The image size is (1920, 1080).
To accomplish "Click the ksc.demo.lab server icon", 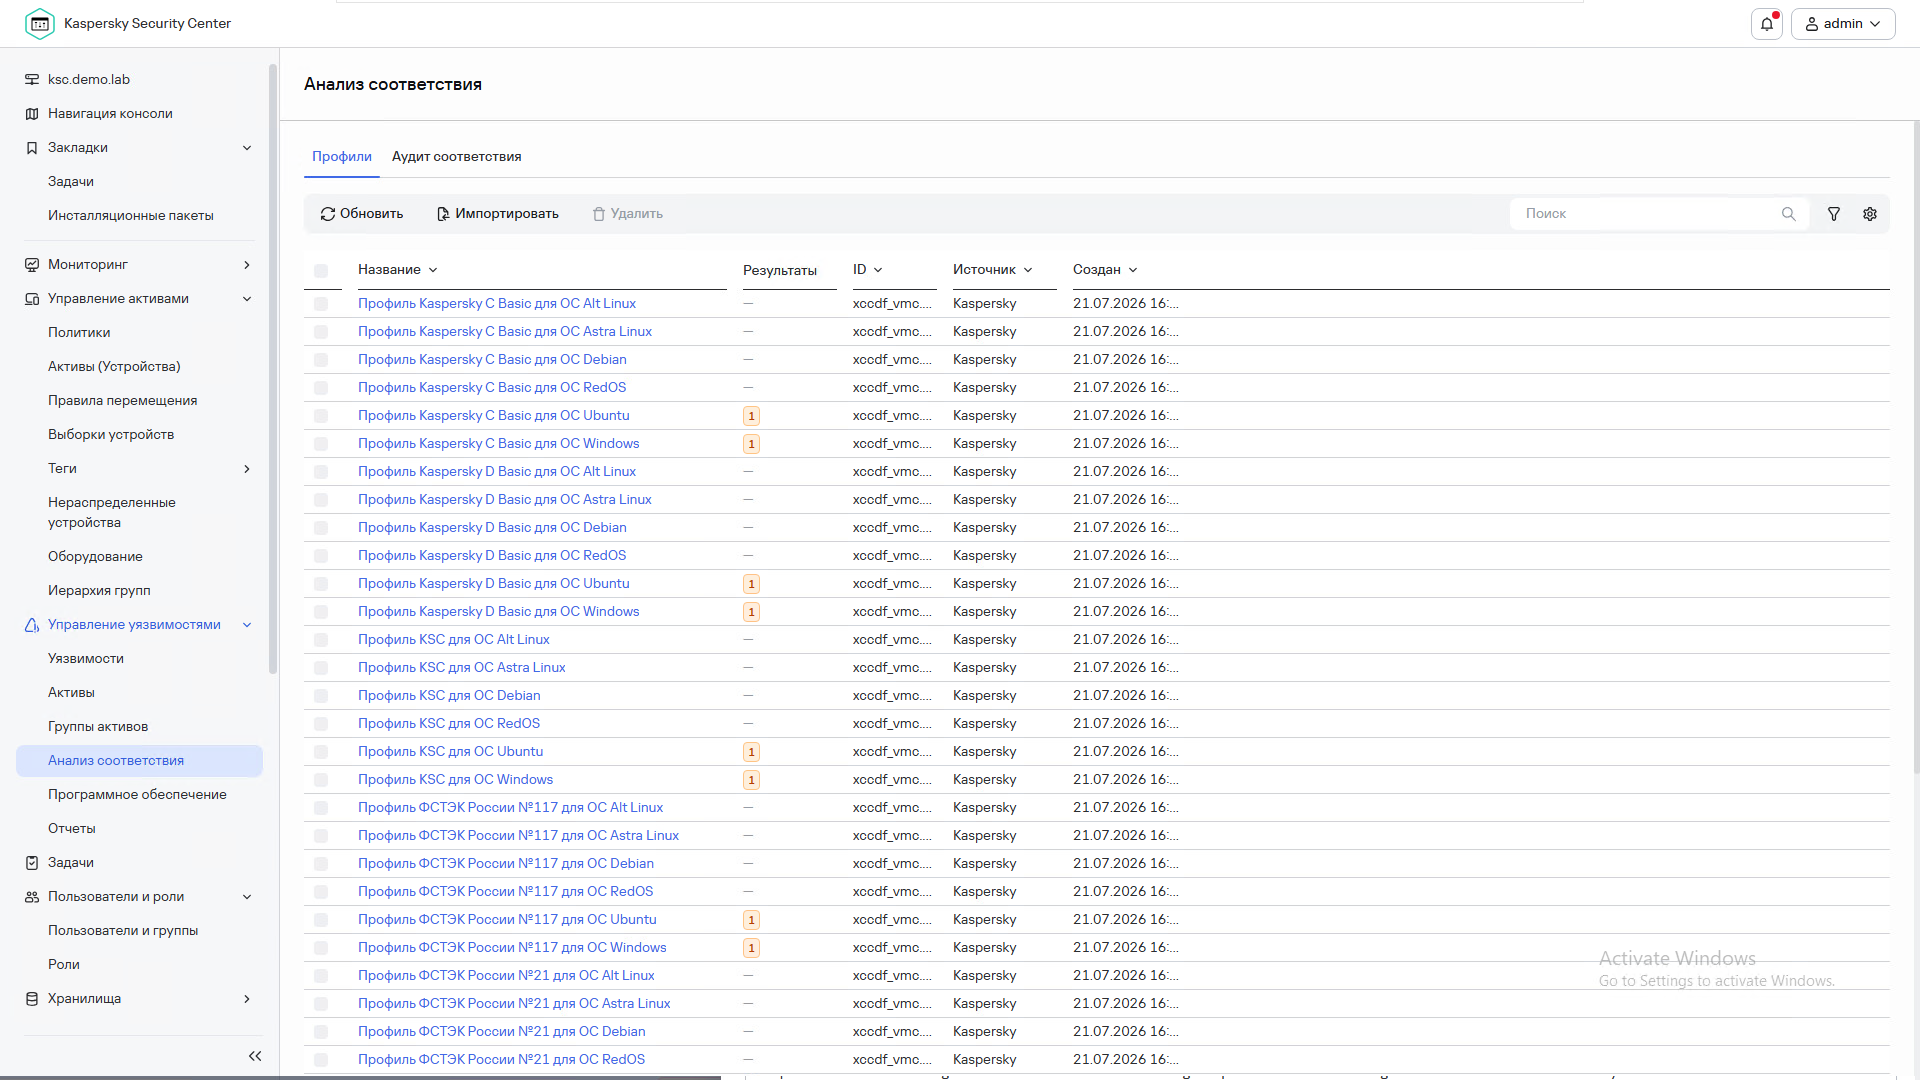I will (x=32, y=80).
